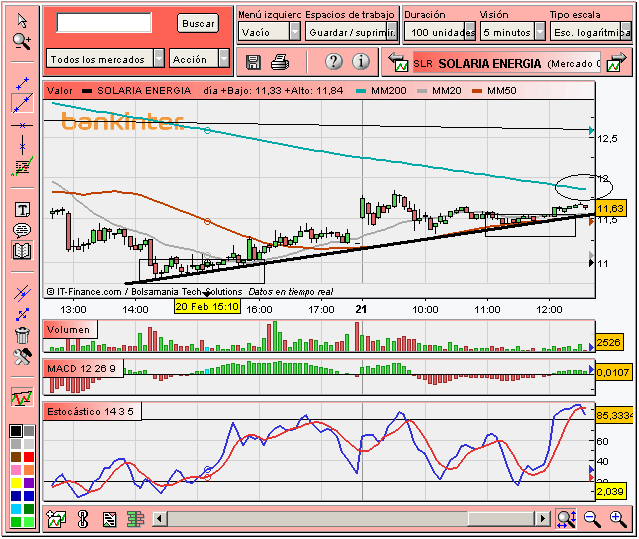Pick the brown color swatch
639x539 pixels.
coord(16,457)
